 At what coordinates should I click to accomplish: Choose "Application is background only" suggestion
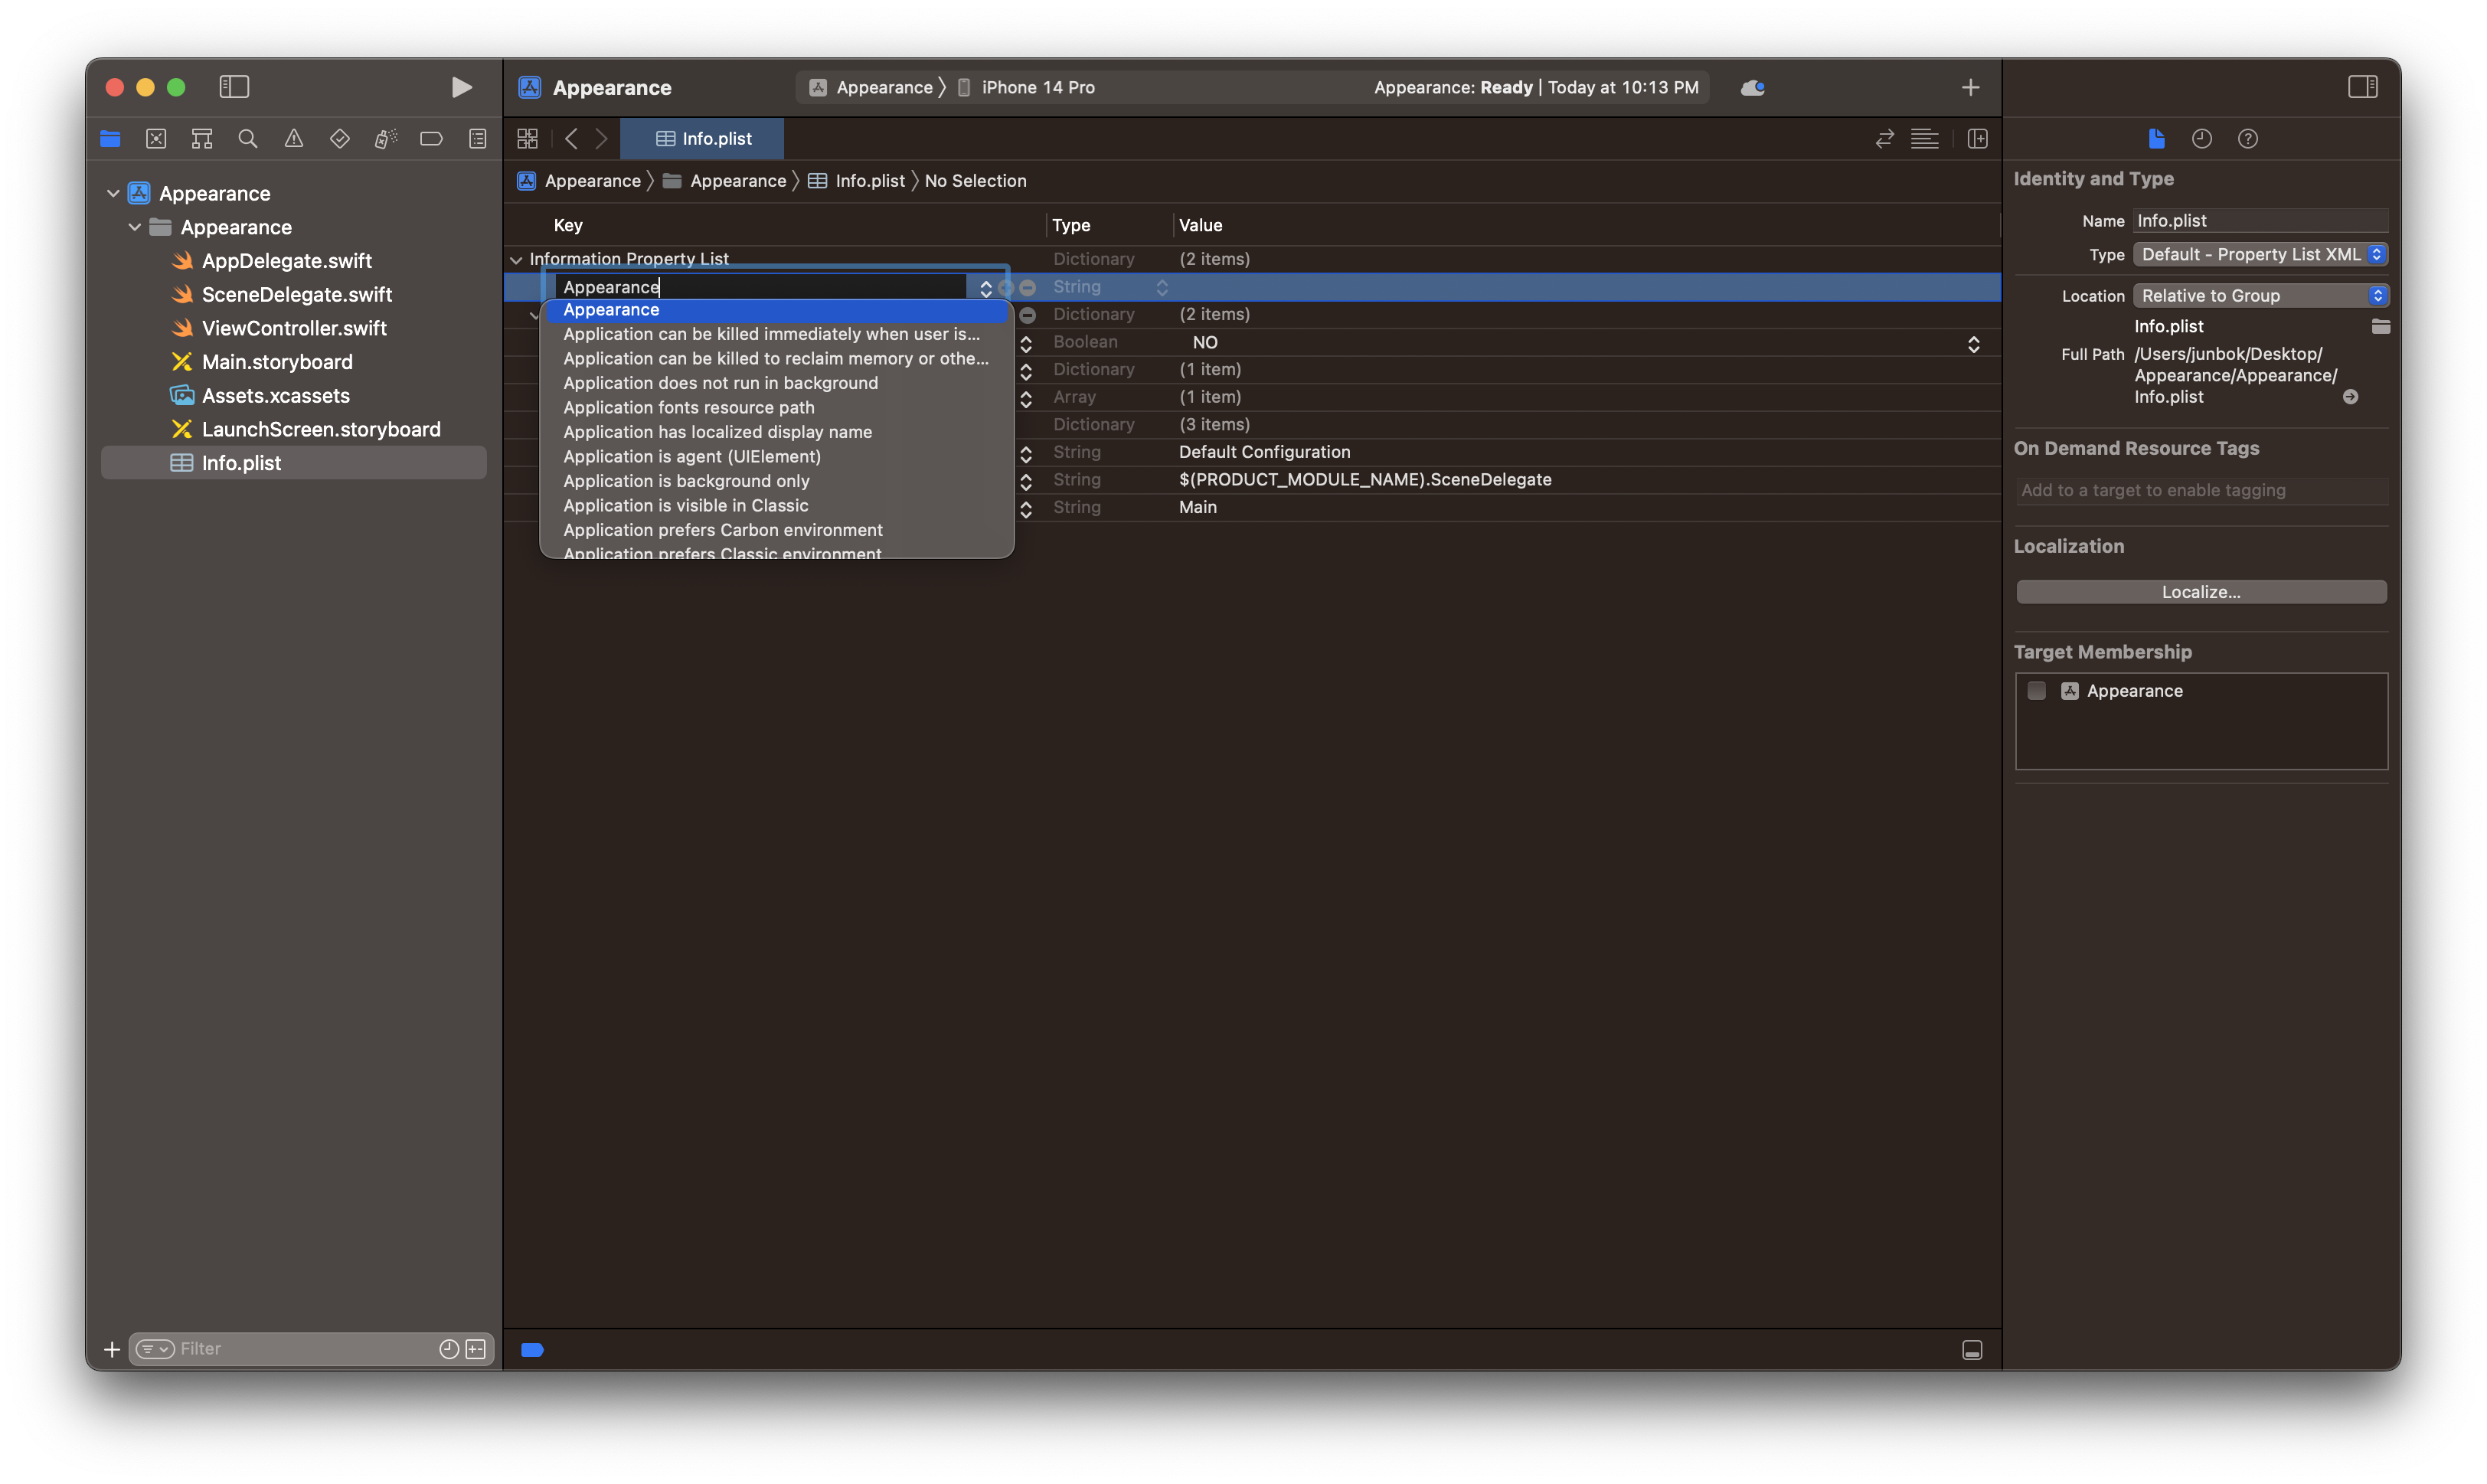pyautogui.click(x=686, y=481)
